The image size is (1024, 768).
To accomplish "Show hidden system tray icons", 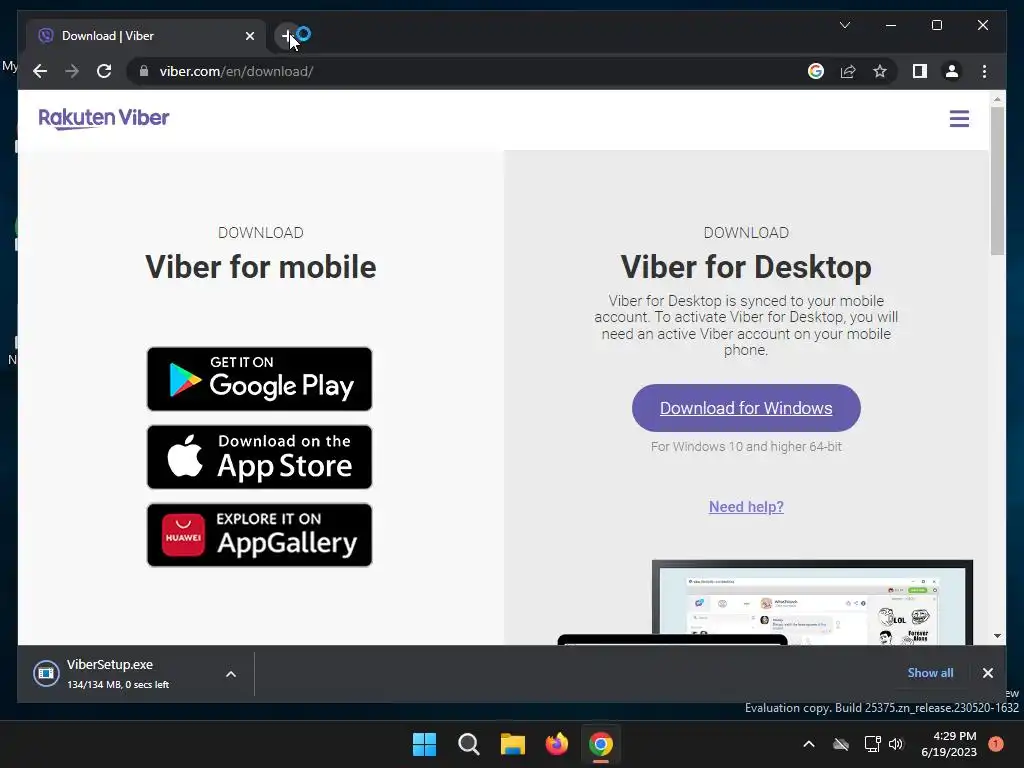I will click(808, 744).
